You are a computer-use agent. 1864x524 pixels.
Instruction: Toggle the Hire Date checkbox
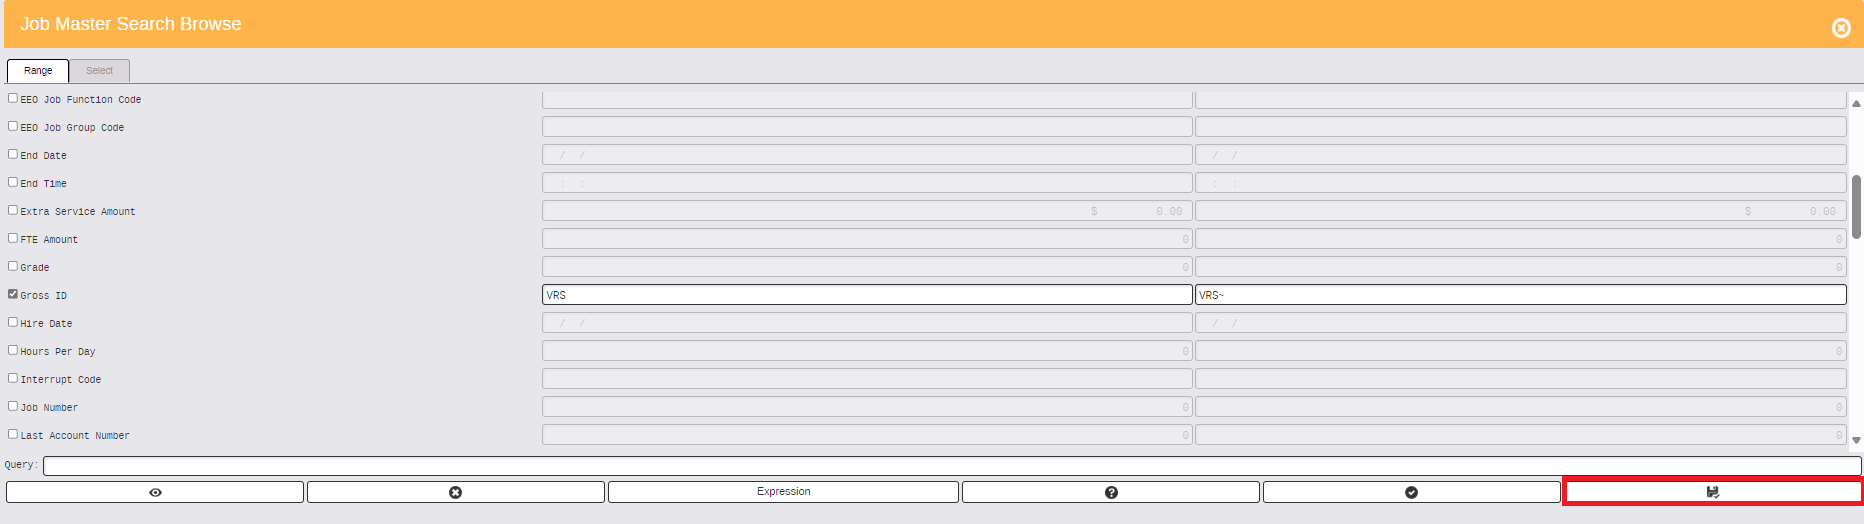(13, 322)
